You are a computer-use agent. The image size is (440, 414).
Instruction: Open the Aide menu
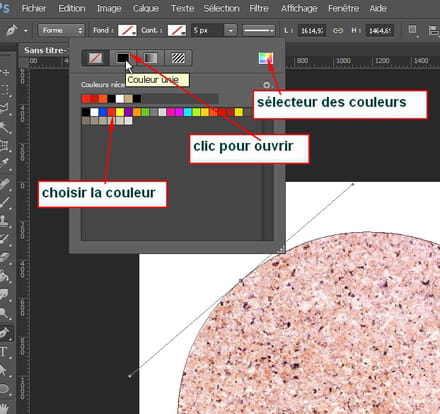pyautogui.click(x=378, y=8)
